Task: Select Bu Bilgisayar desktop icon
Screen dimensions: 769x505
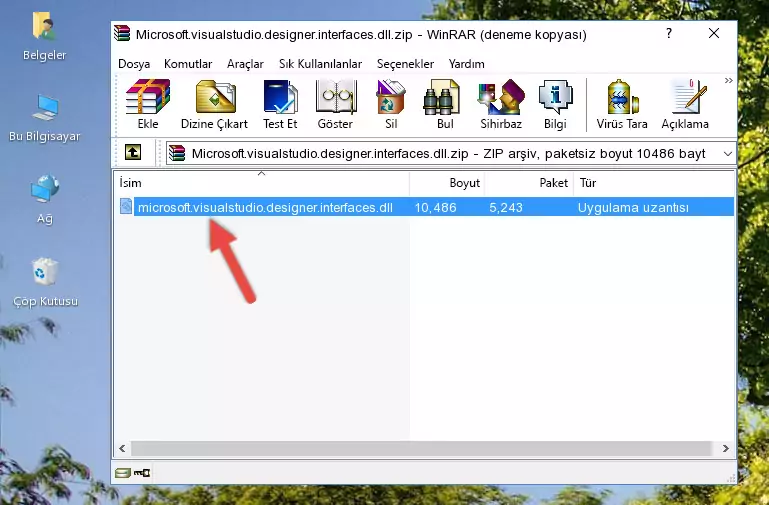Action: click(45, 118)
